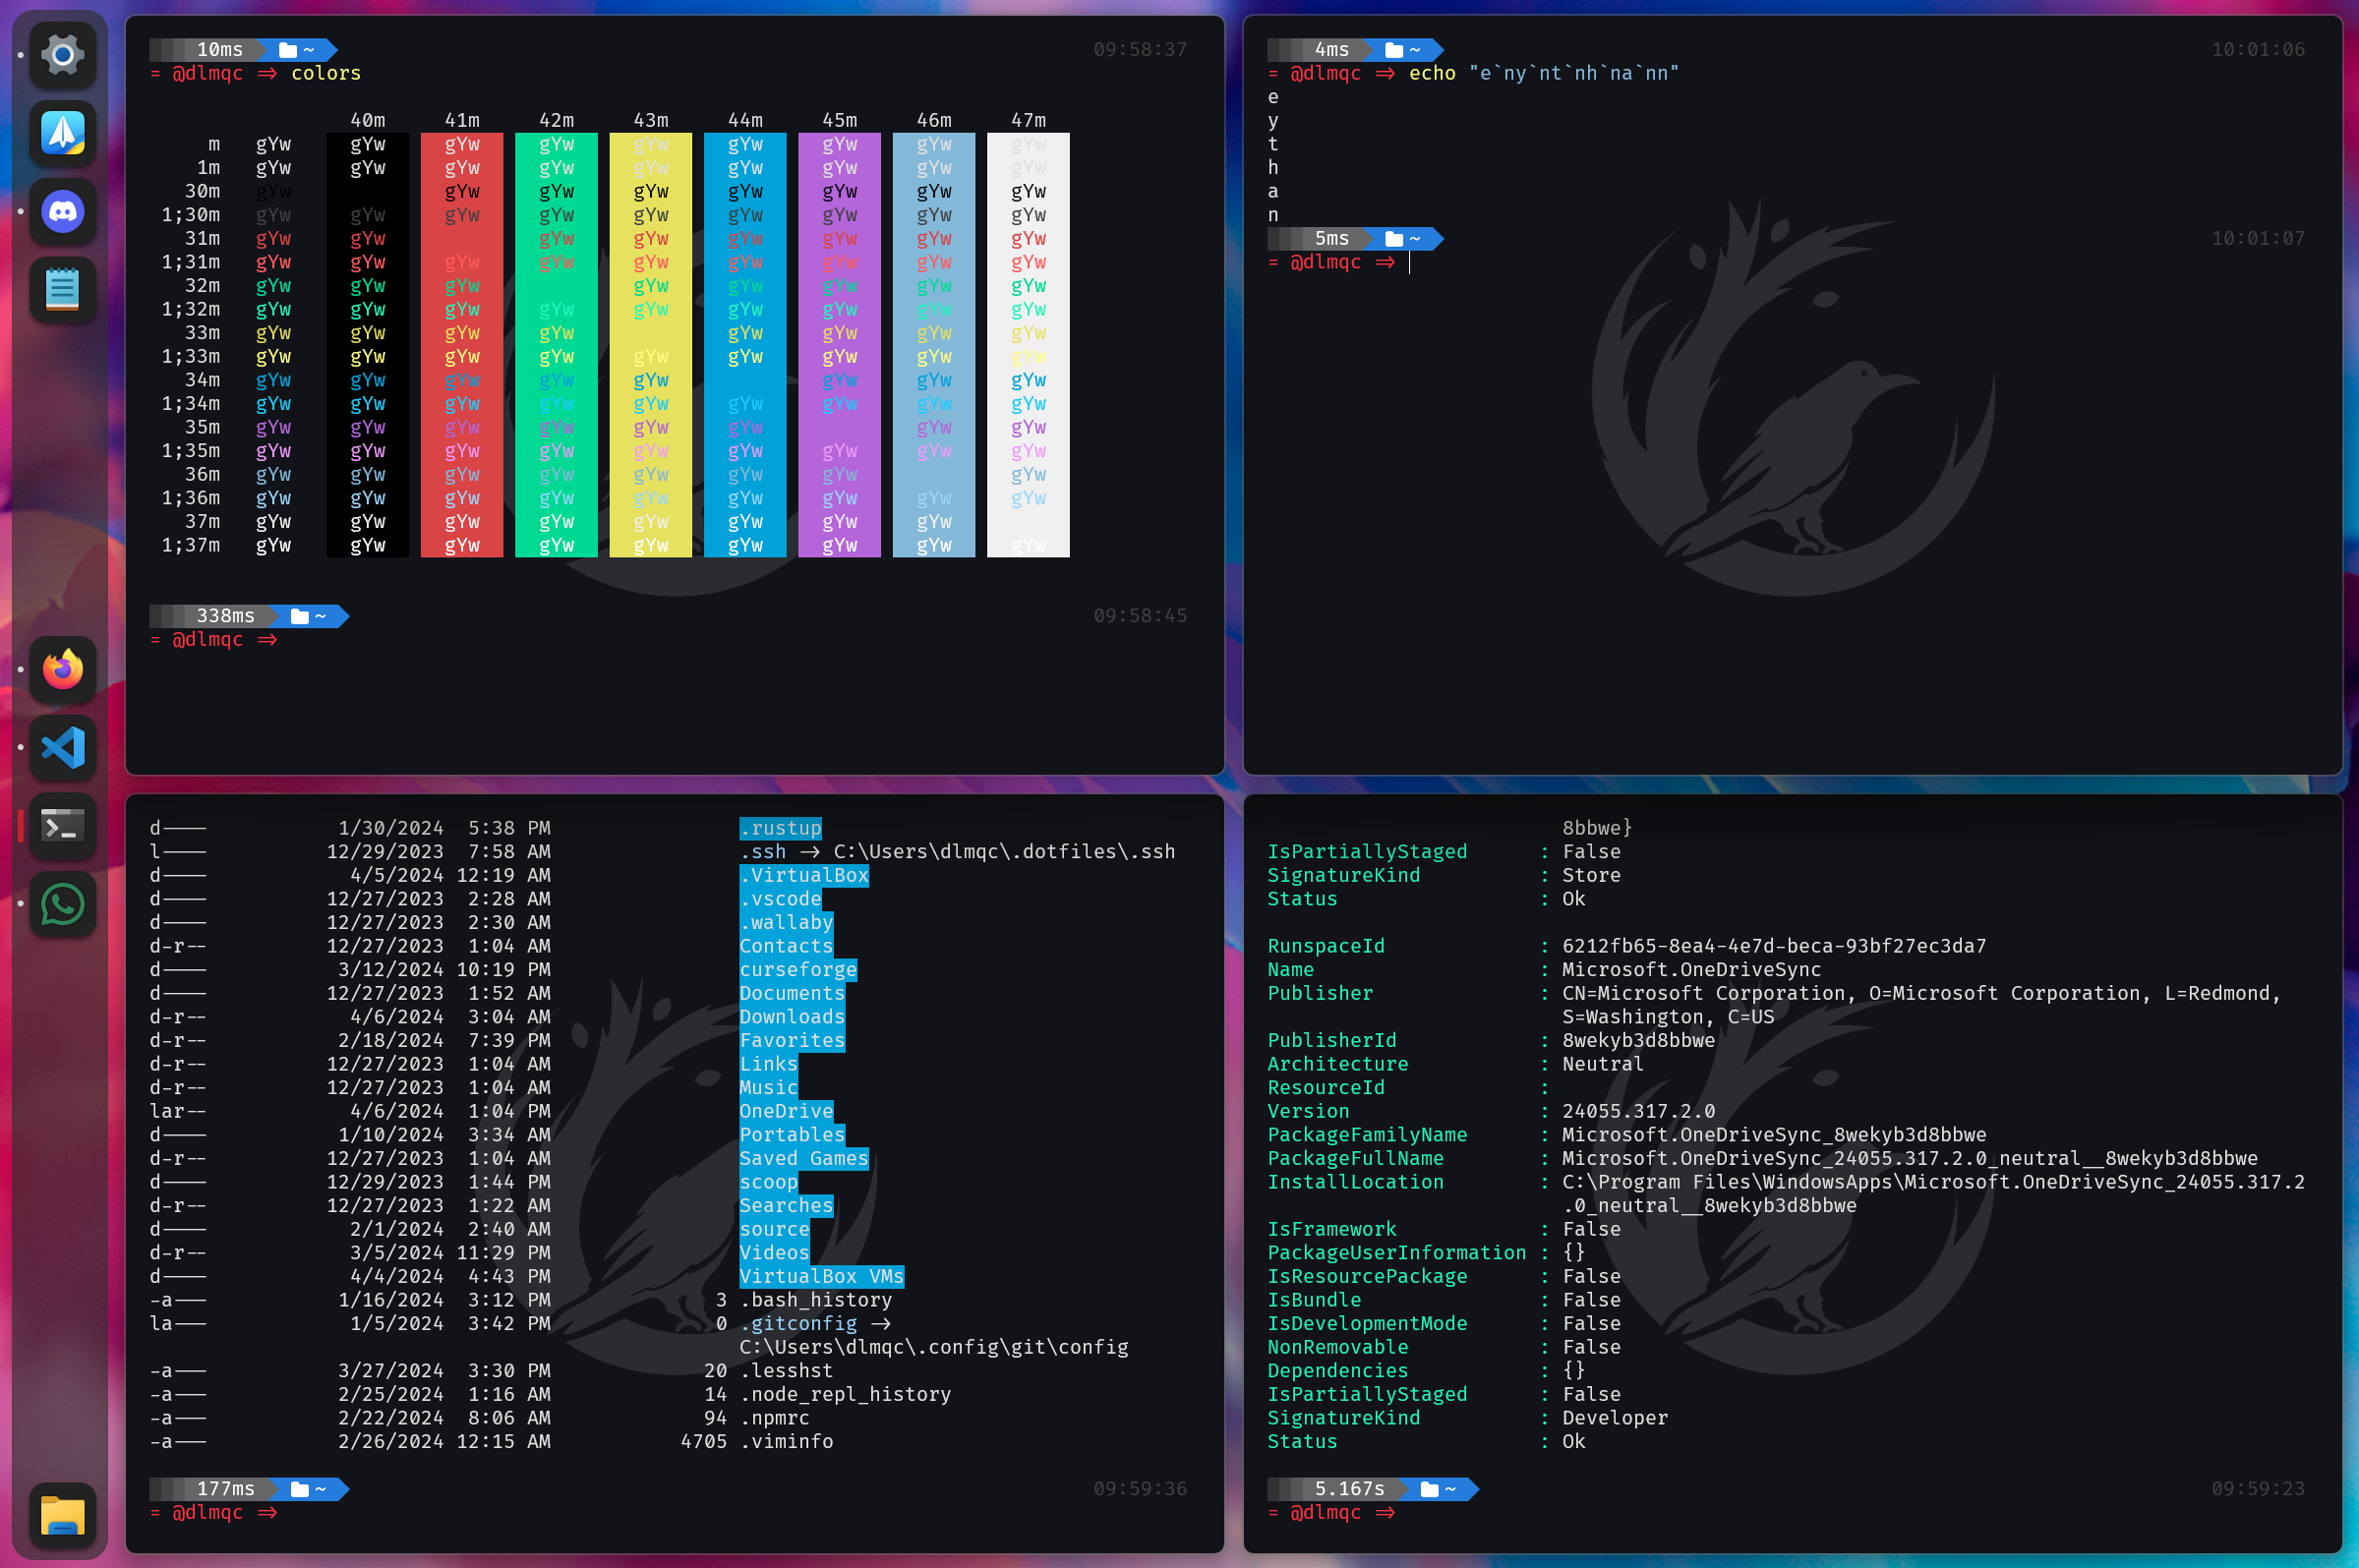
Task: Click the 10ms folder prompt segment
Action: 297,49
